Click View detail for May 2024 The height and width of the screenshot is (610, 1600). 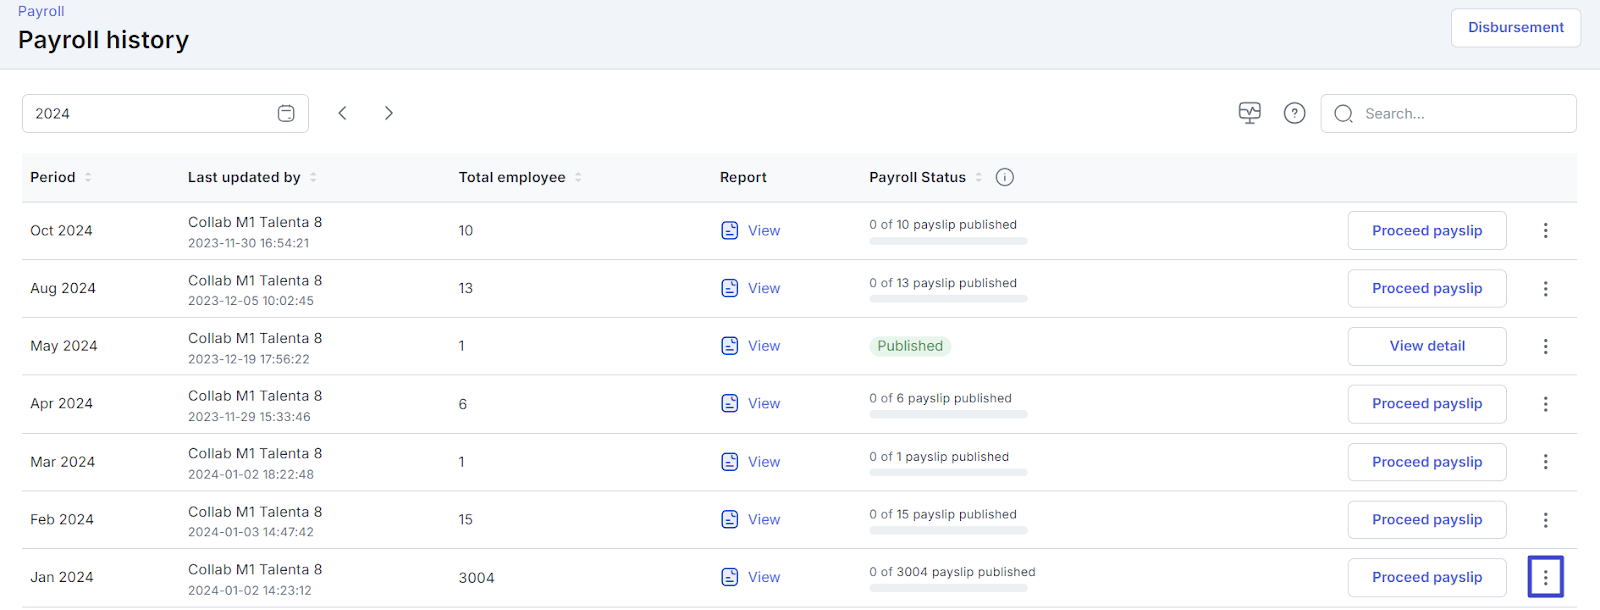(1426, 346)
